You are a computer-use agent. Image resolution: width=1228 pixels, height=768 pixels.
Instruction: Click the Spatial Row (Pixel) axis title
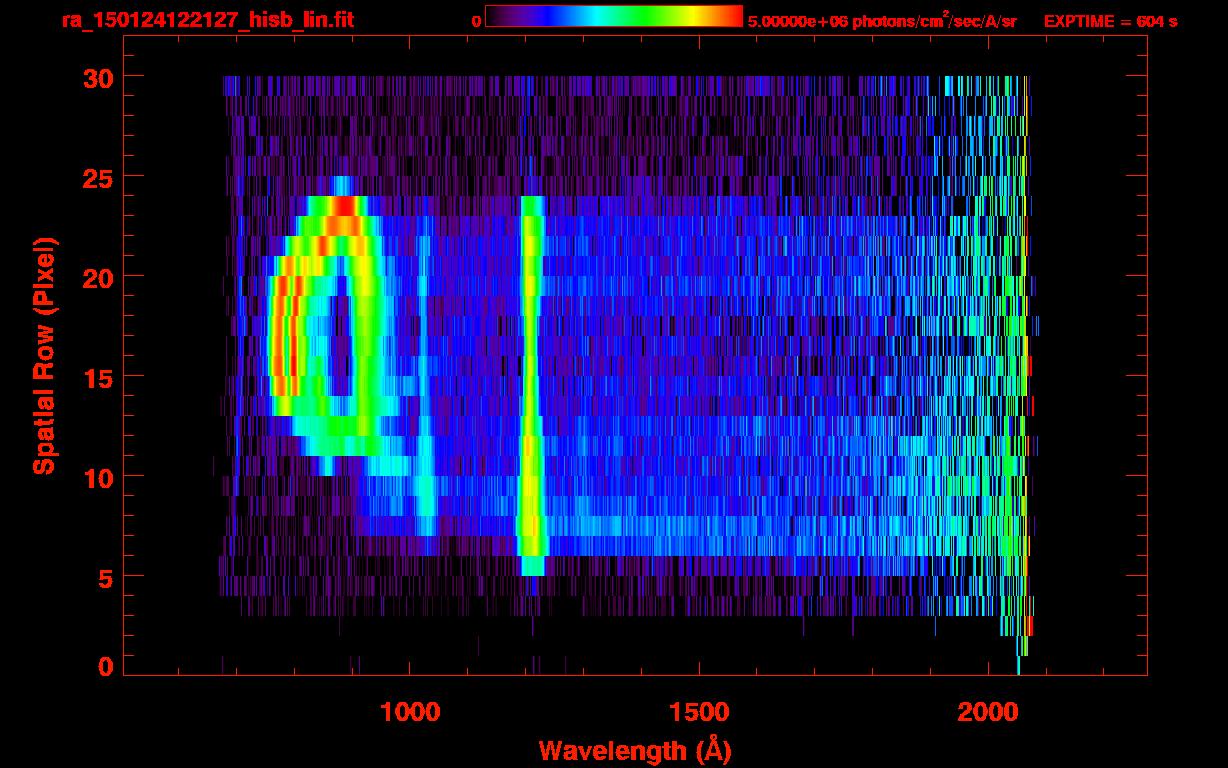(44, 355)
